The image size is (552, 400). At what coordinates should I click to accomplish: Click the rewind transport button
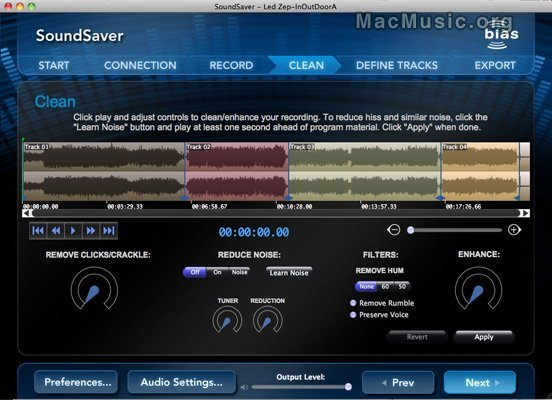(x=56, y=231)
